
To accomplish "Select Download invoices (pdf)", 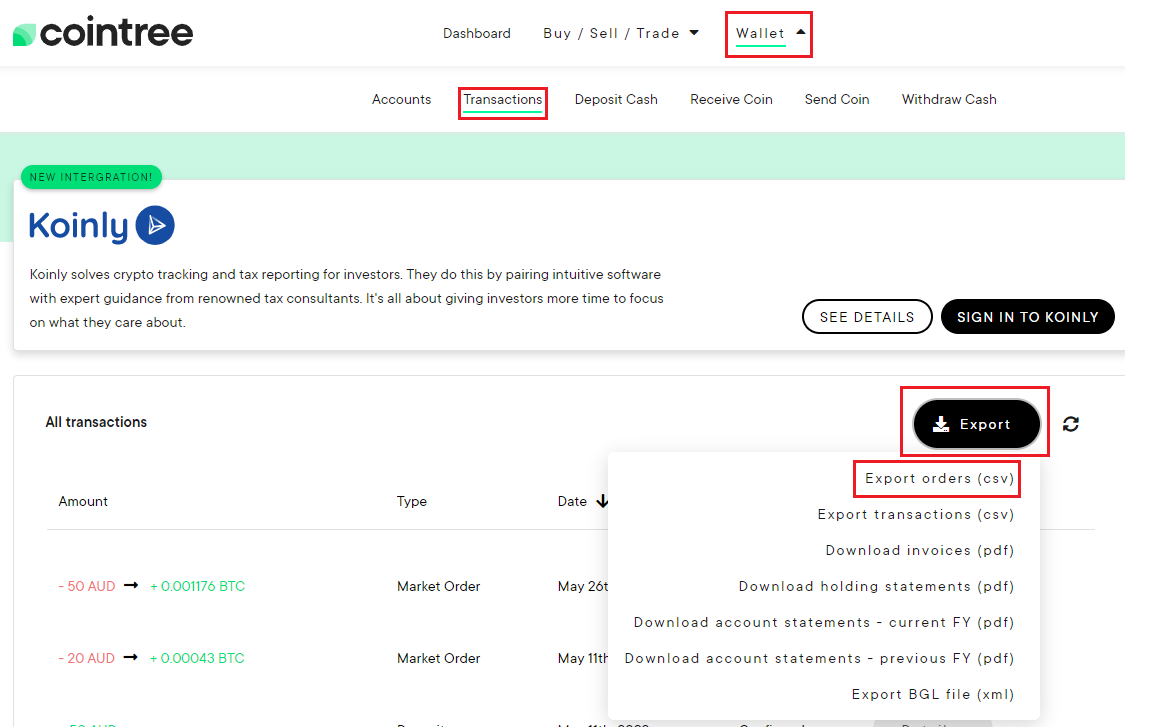I will pyautogui.click(x=919, y=550).
